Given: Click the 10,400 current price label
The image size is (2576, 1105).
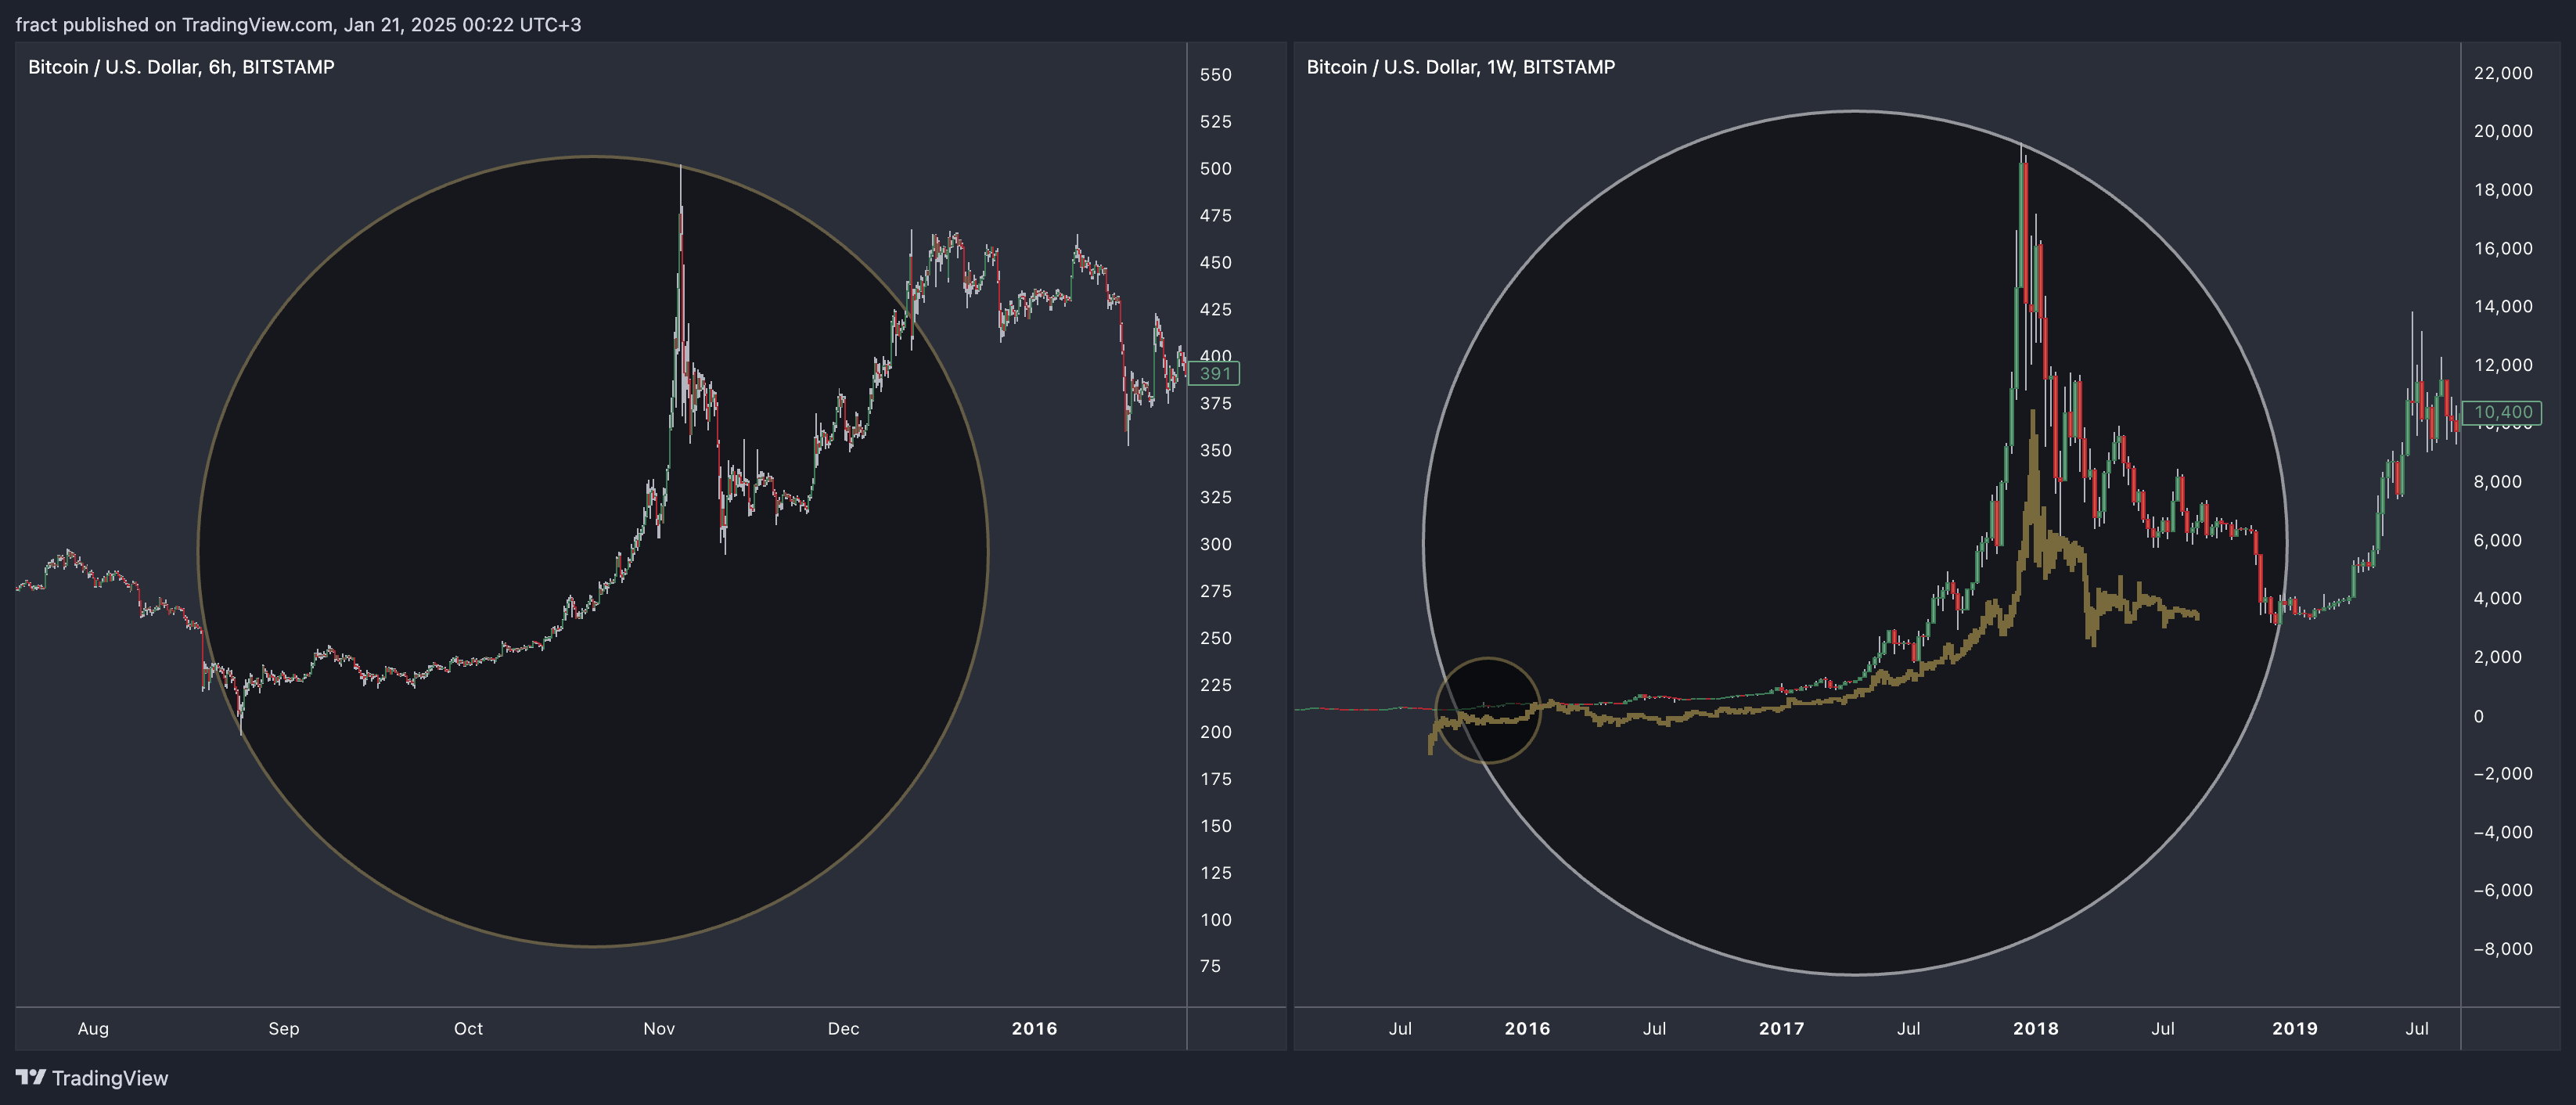Looking at the screenshot, I should pyautogui.click(x=2501, y=412).
